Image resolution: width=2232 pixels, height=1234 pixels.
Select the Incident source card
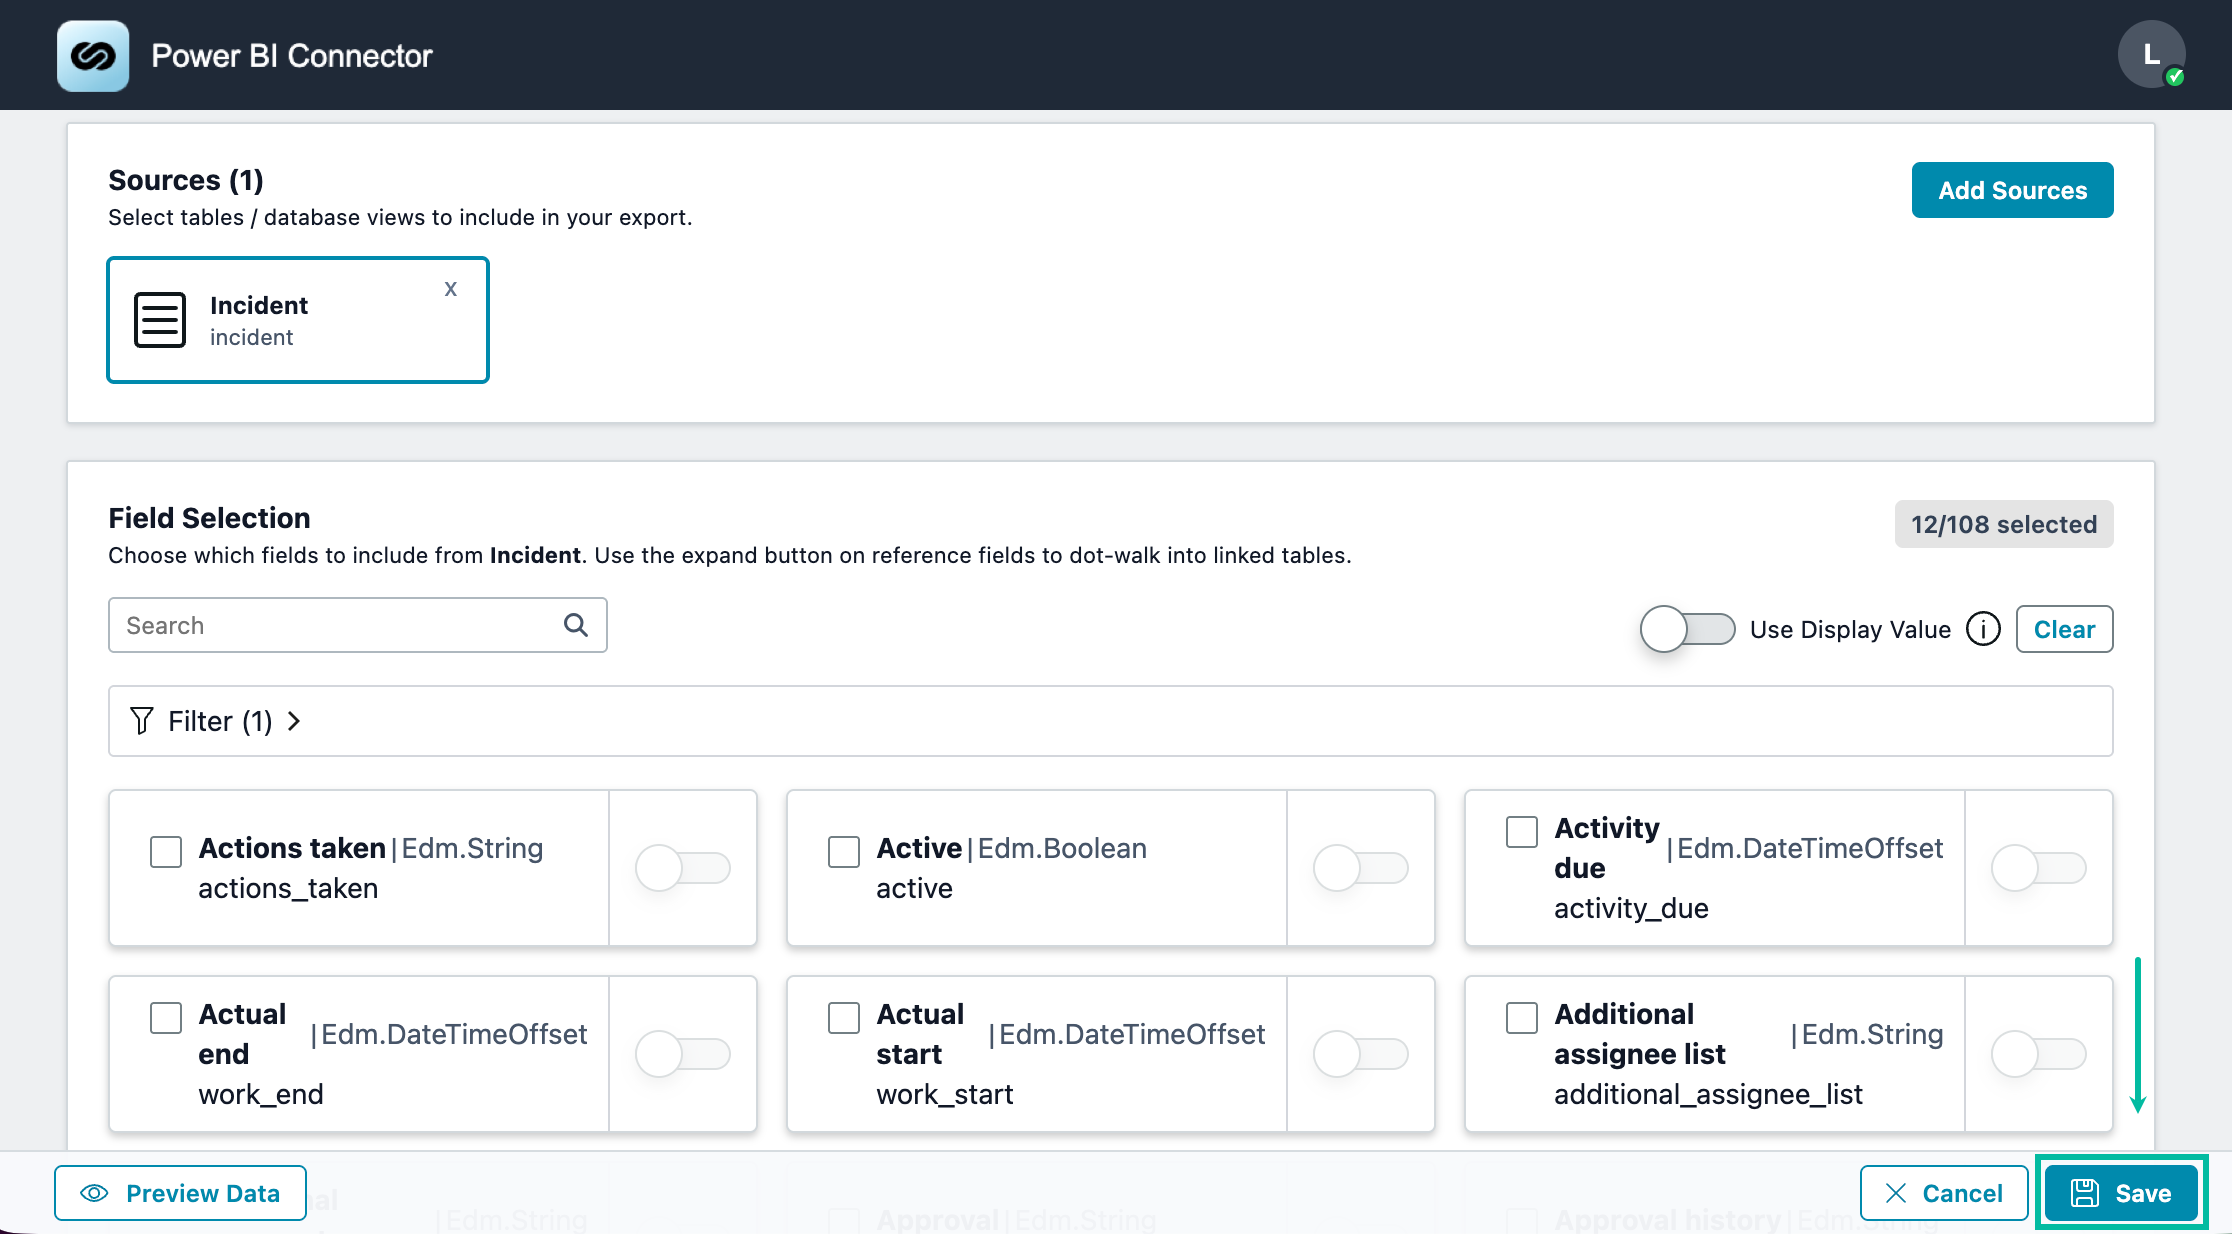298,320
